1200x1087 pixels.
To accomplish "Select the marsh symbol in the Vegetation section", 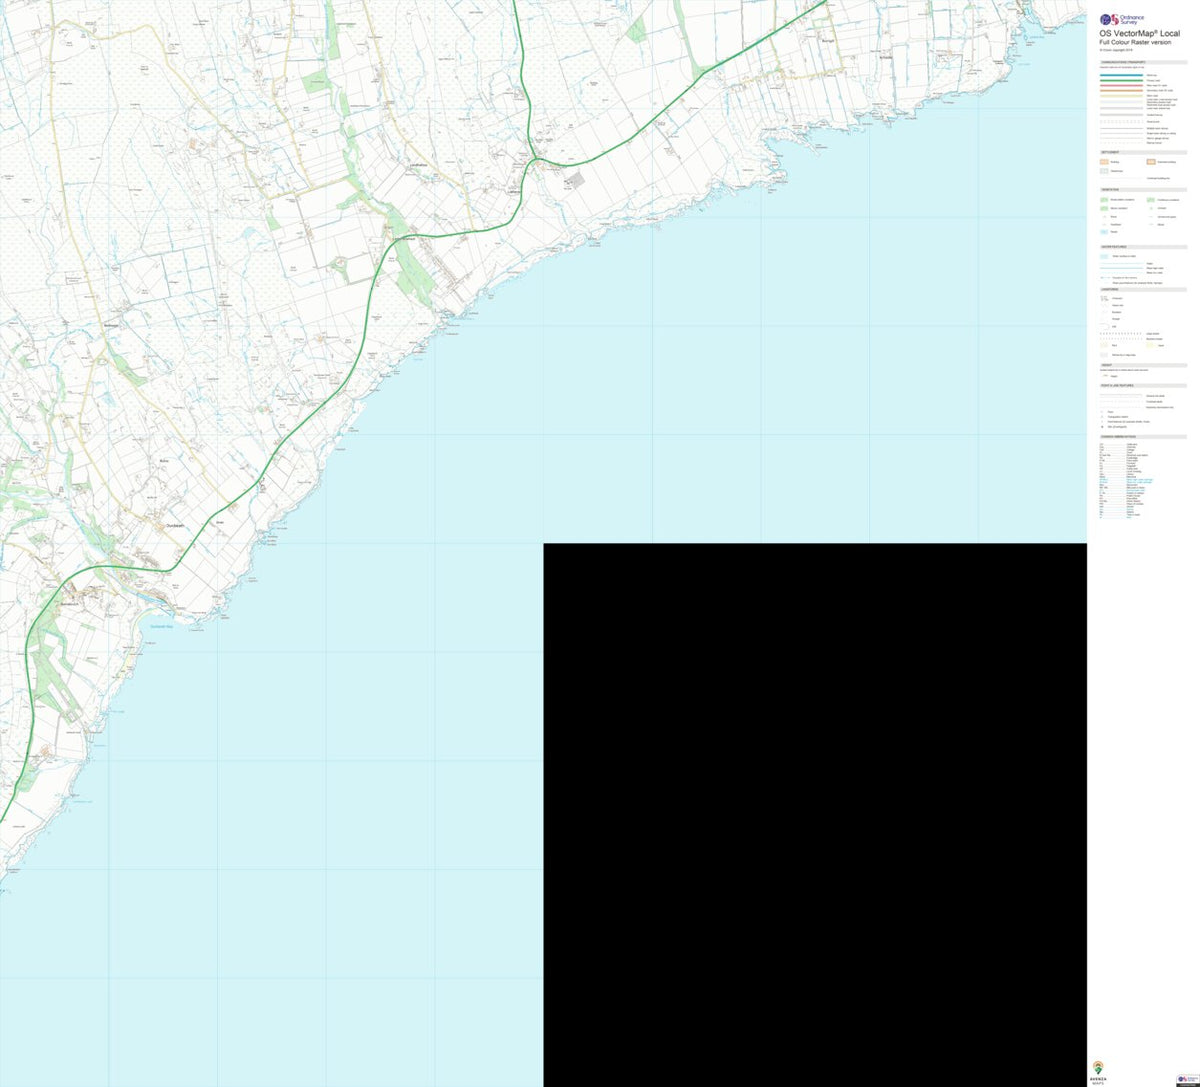I will (1104, 232).
